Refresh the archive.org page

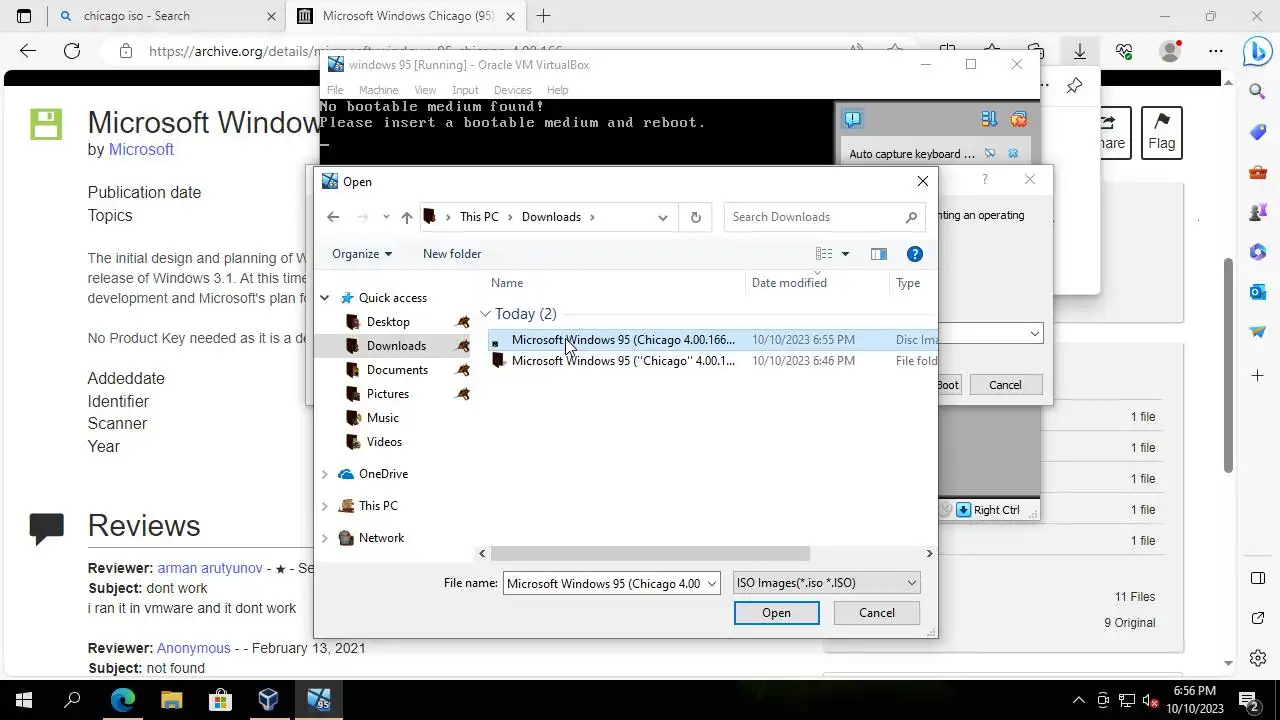coord(72,51)
